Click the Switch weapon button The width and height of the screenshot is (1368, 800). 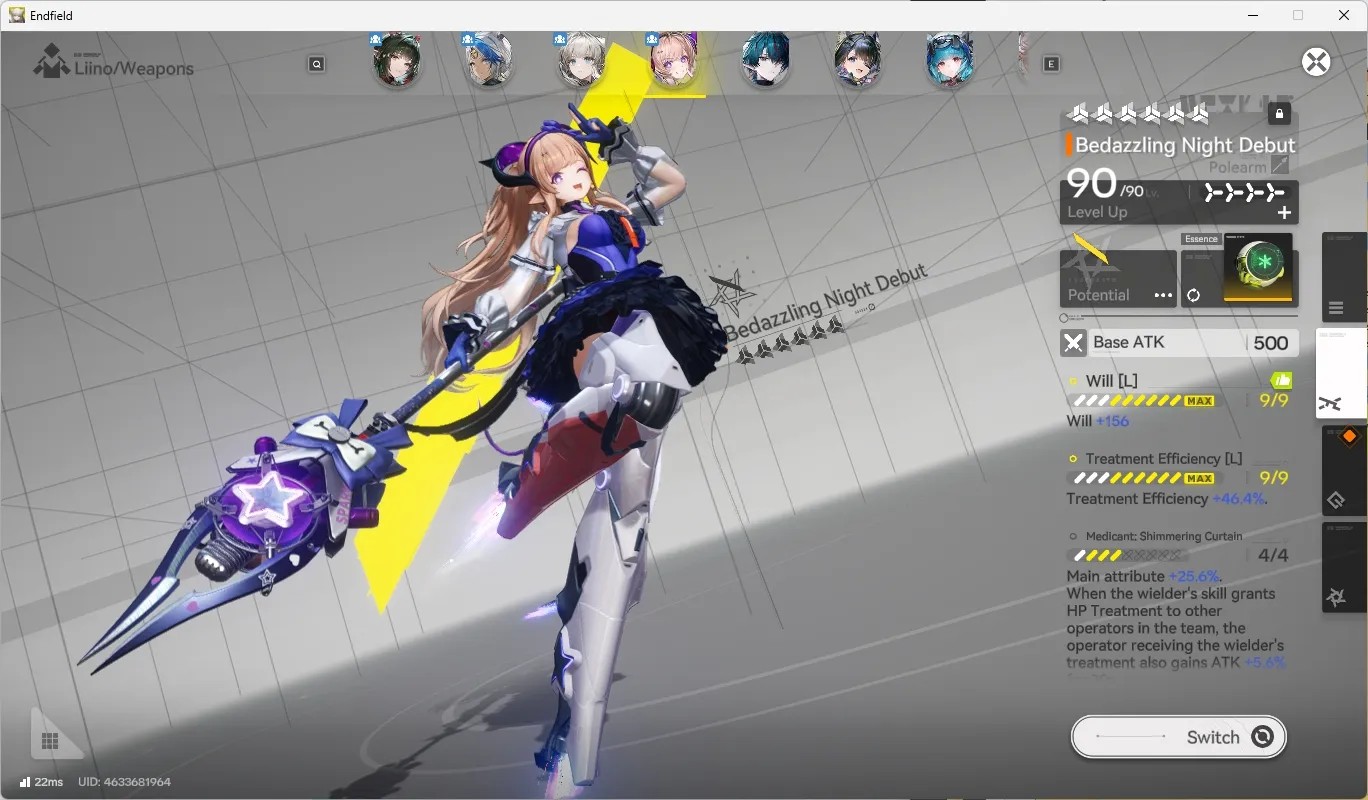coord(1179,737)
